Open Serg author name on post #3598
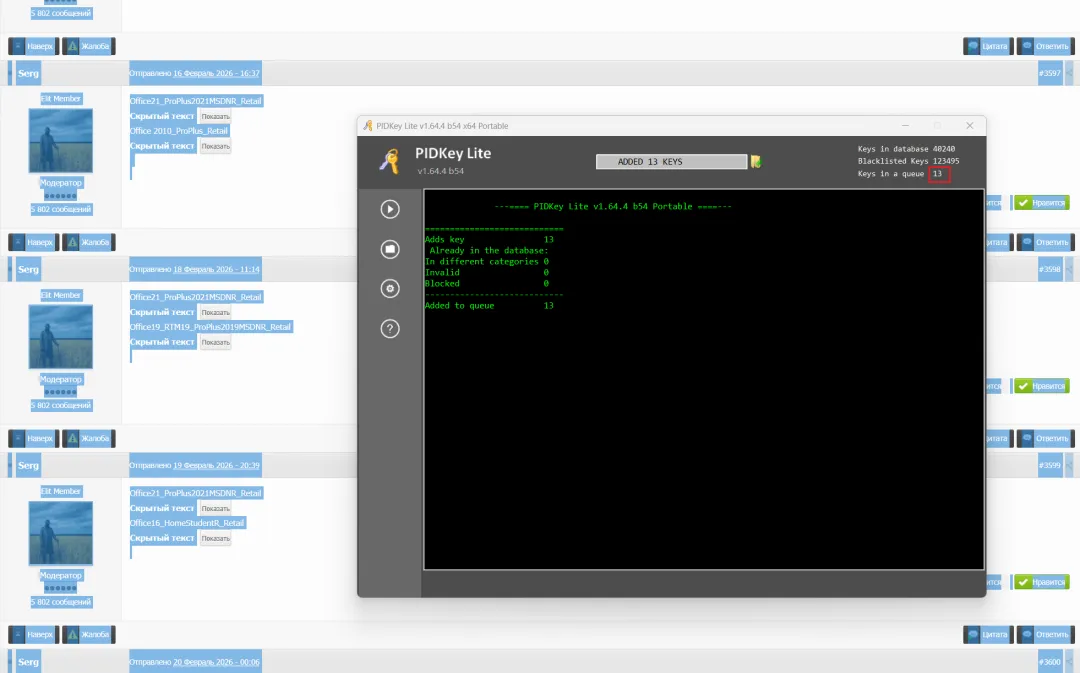 (x=28, y=269)
